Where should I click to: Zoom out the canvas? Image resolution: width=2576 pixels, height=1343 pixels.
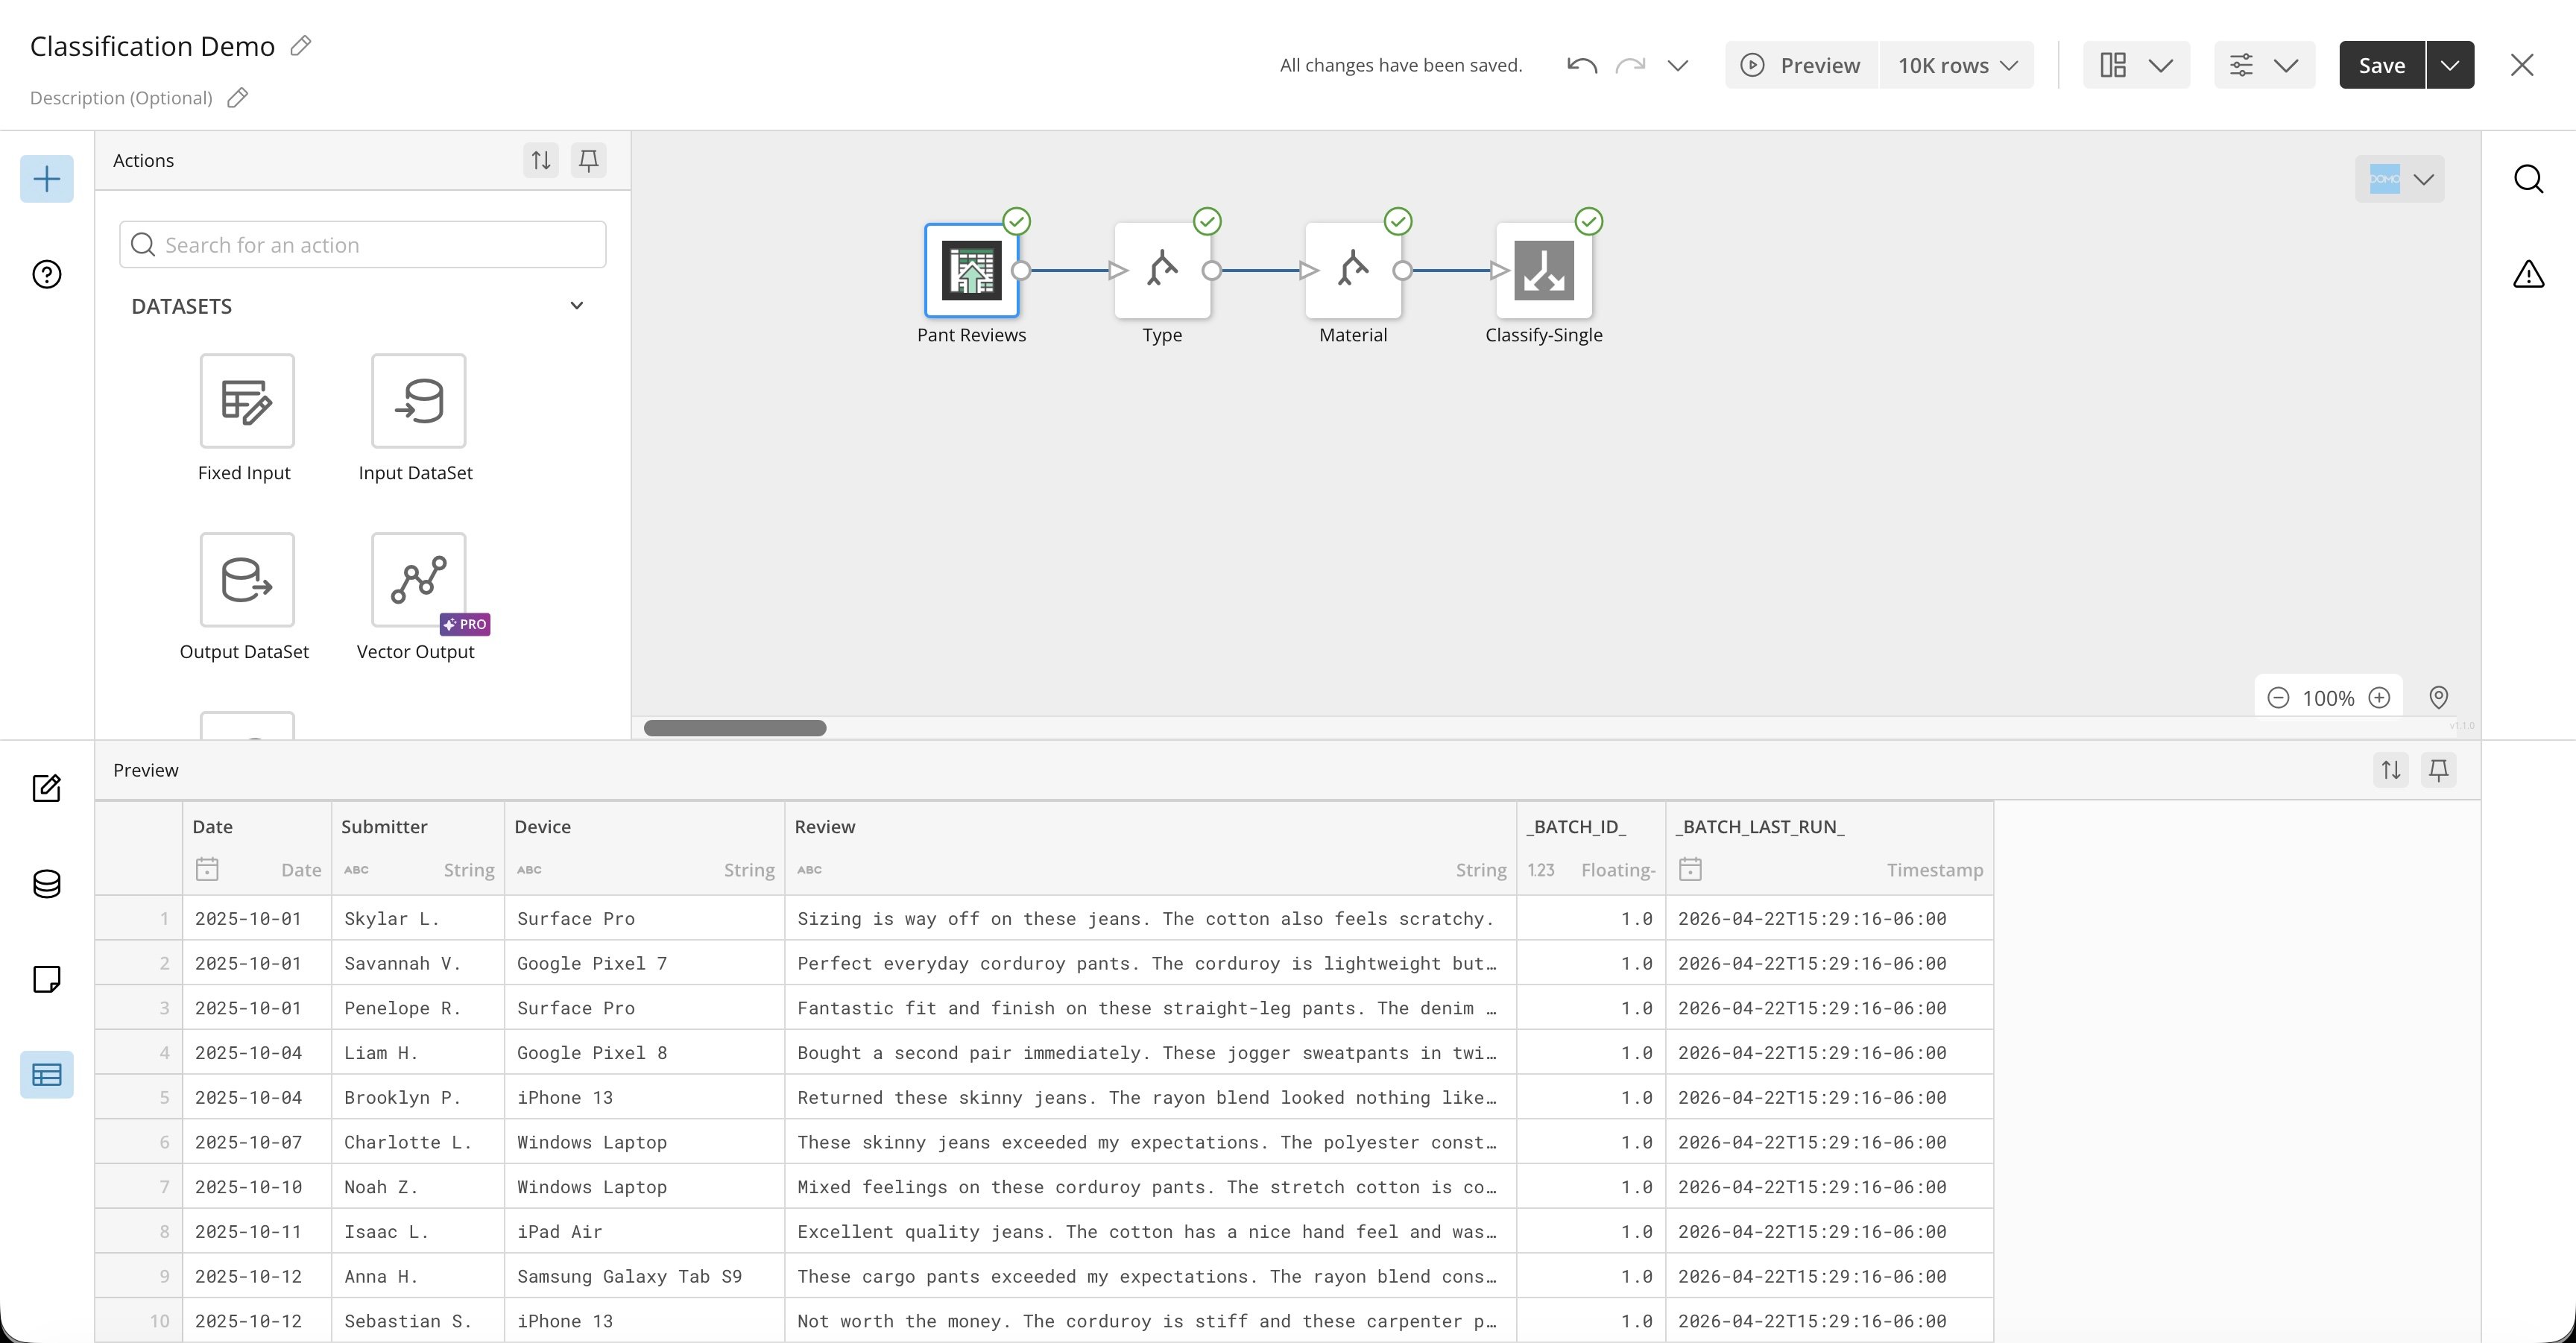click(x=2278, y=698)
